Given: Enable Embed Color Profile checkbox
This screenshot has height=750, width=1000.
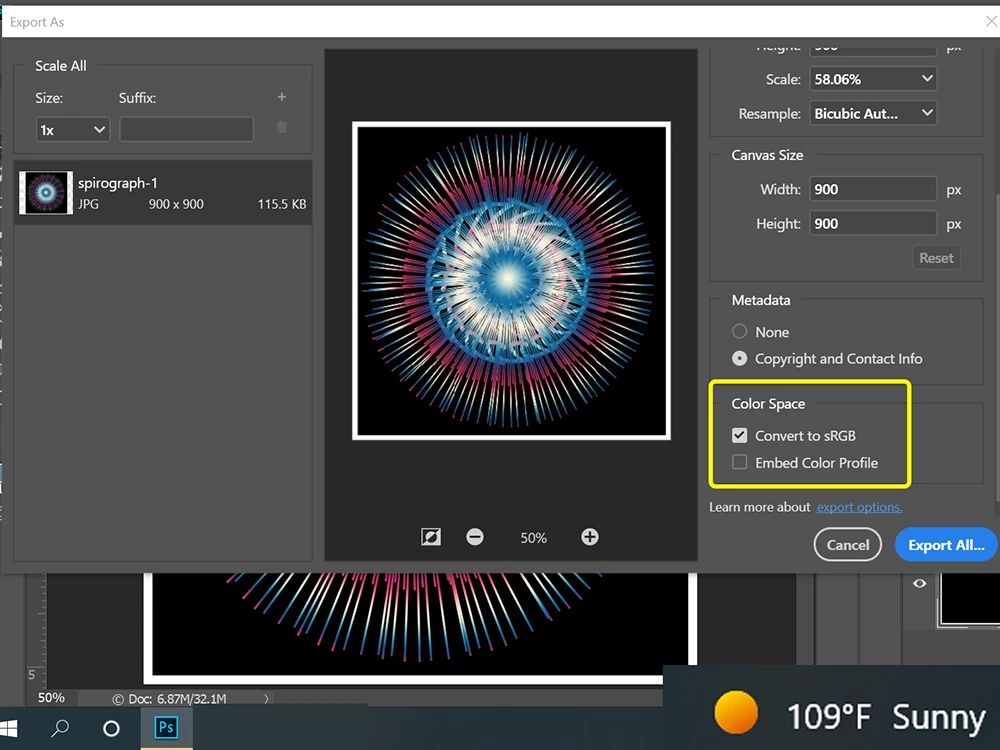Looking at the screenshot, I should [739, 462].
